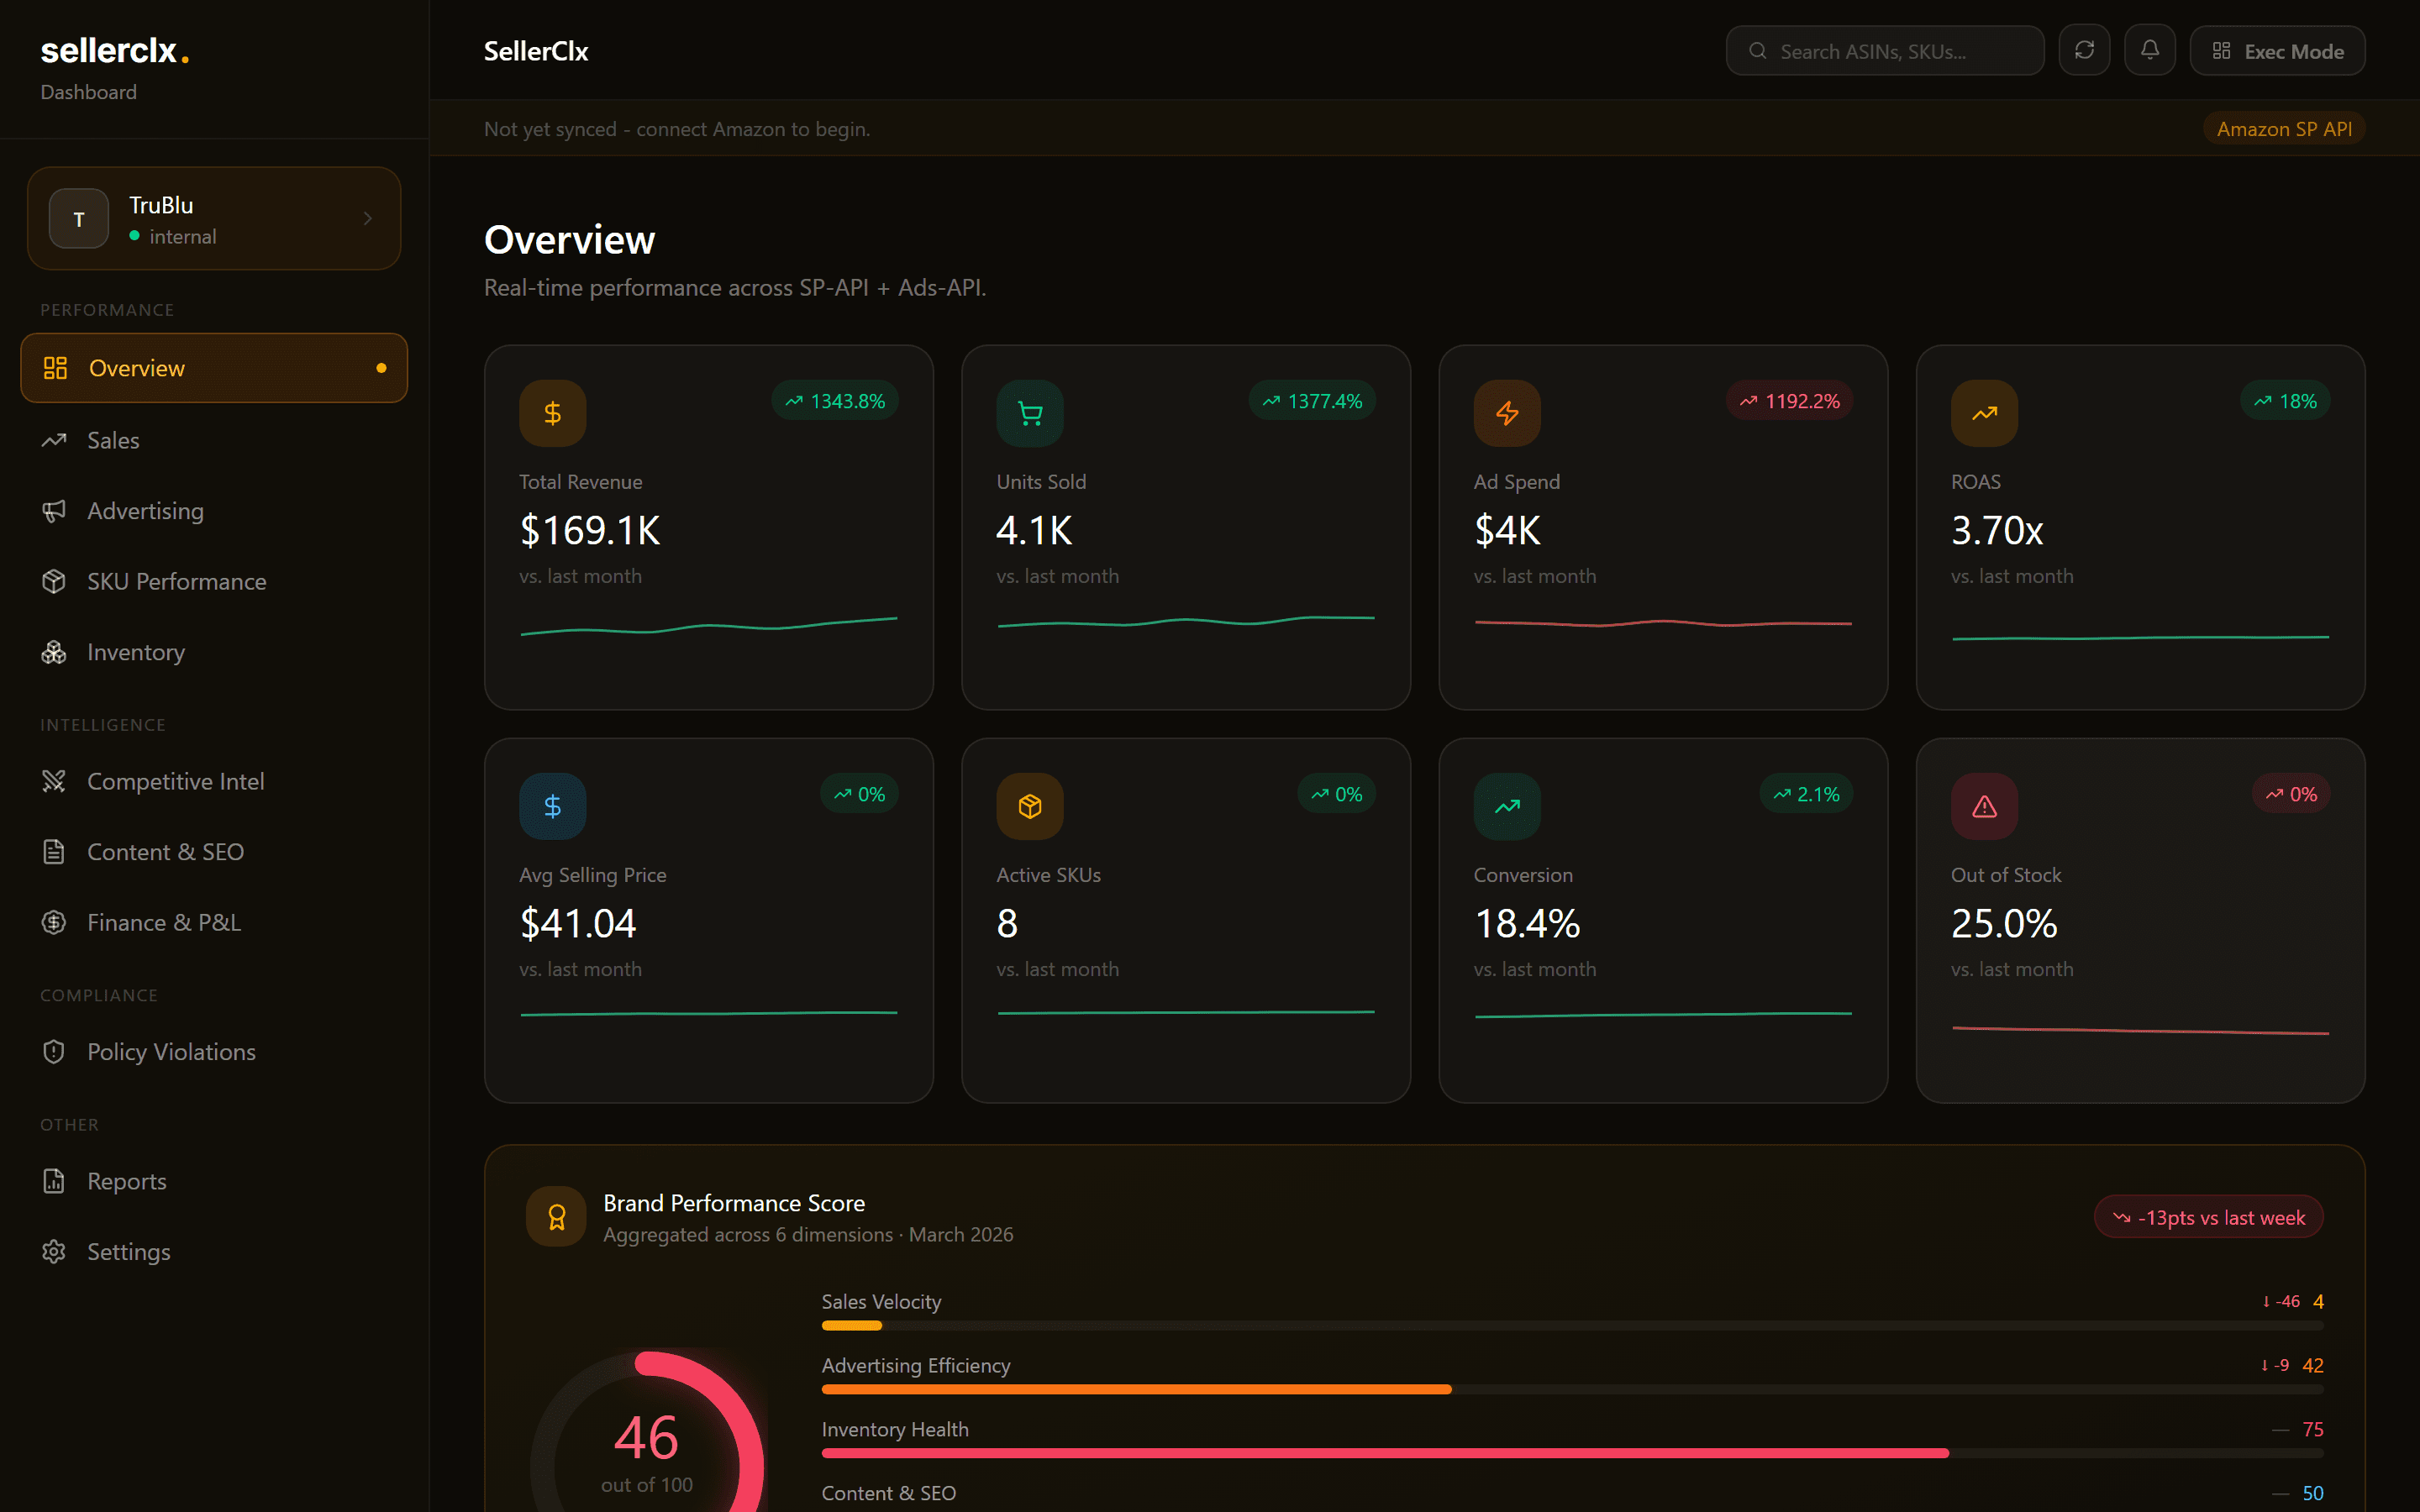This screenshot has width=2420, height=1512.
Task: Click the Sales trend icon in sidebar
Action: 54,440
